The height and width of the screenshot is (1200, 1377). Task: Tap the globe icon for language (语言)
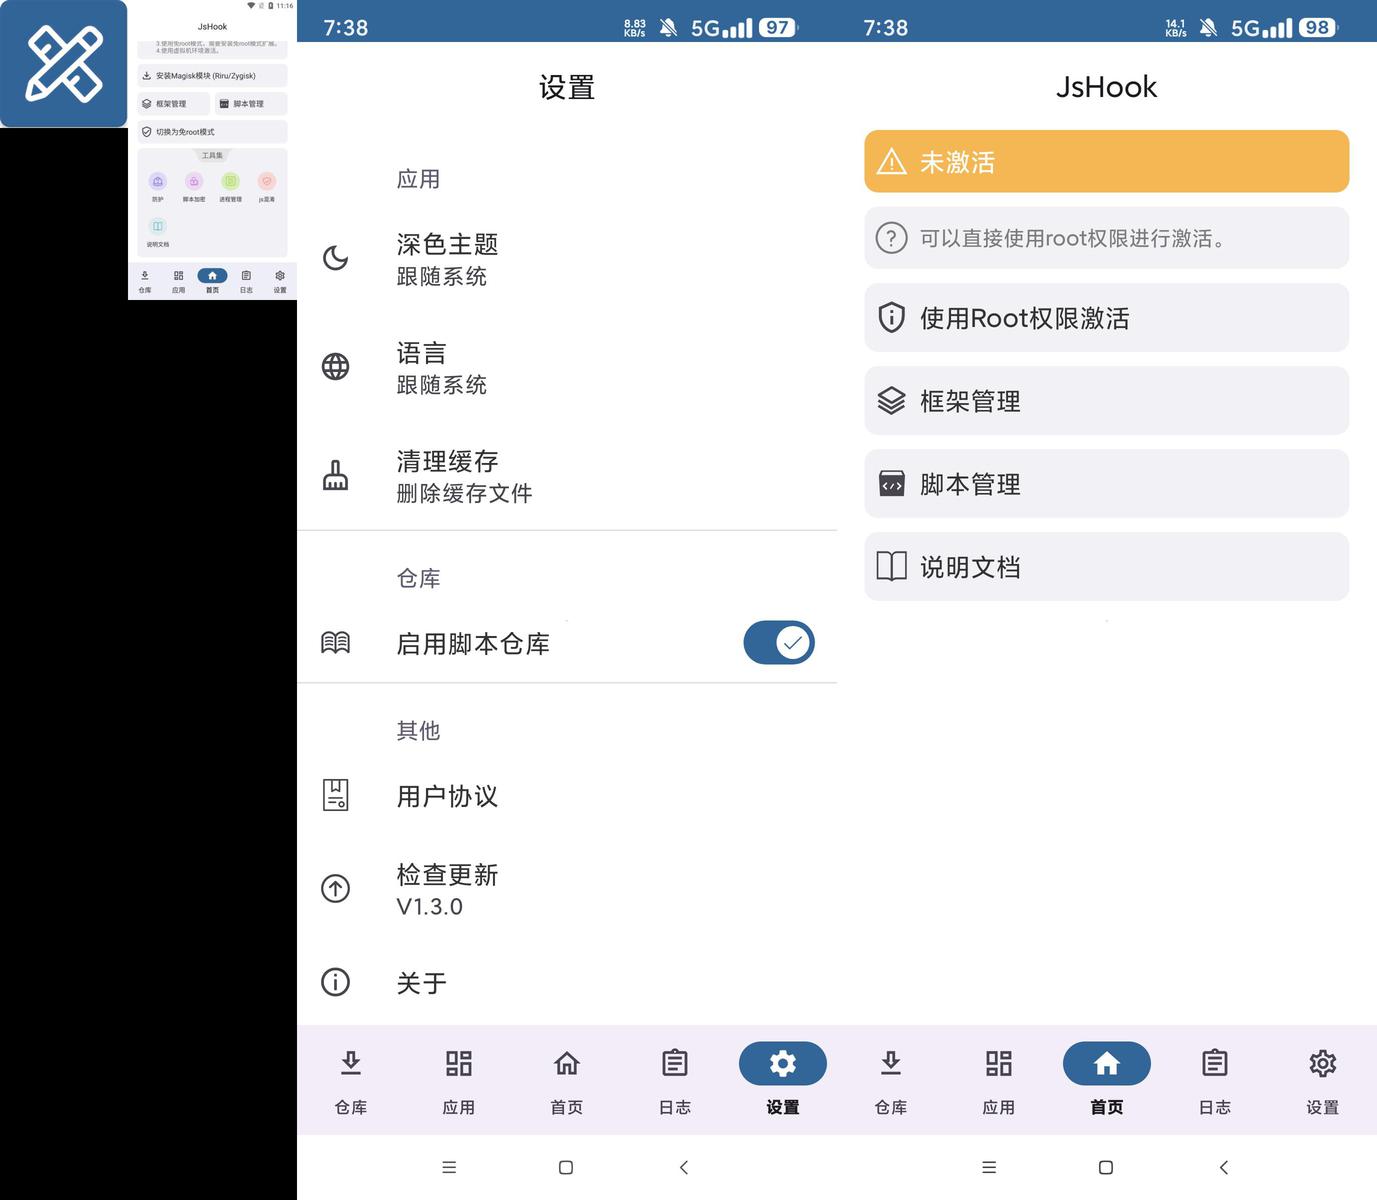[x=335, y=367]
